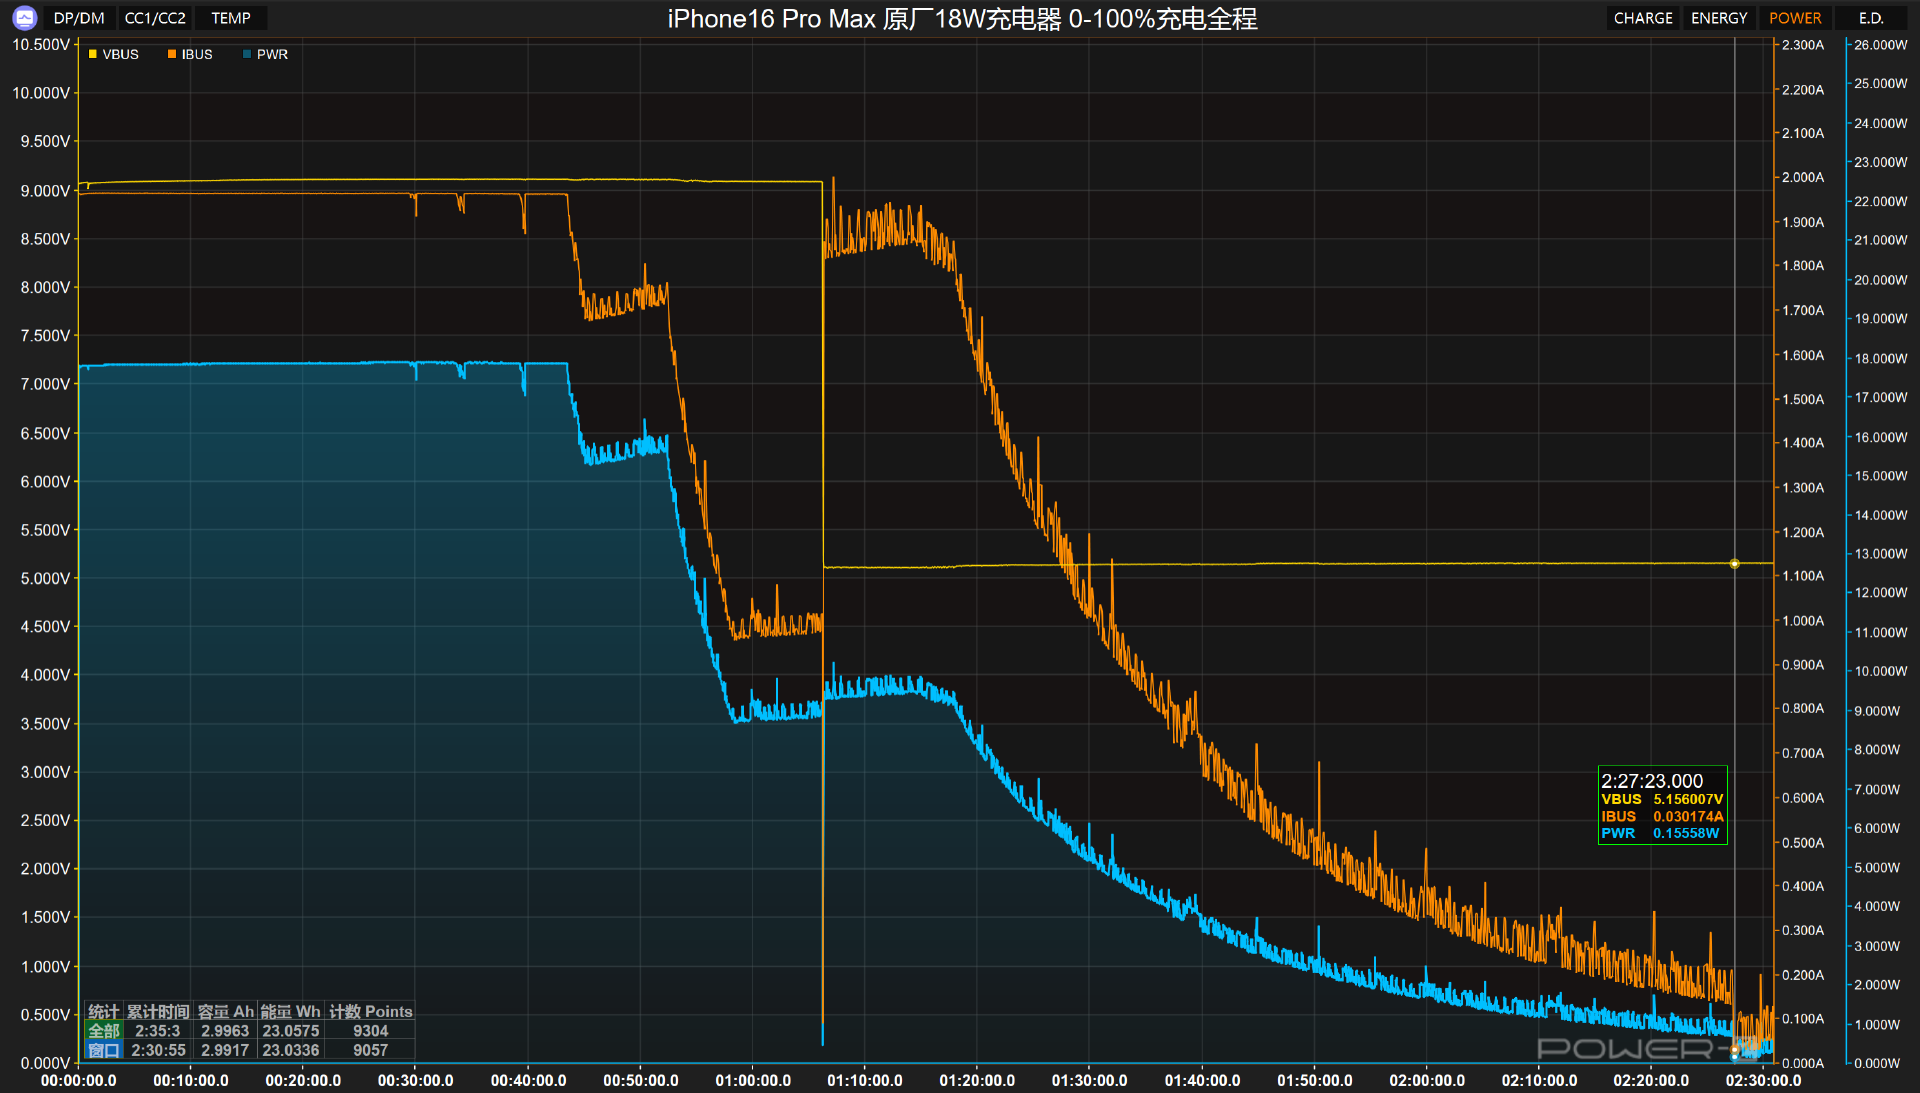
Task: Click the chart title text
Action: pos(962,18)
